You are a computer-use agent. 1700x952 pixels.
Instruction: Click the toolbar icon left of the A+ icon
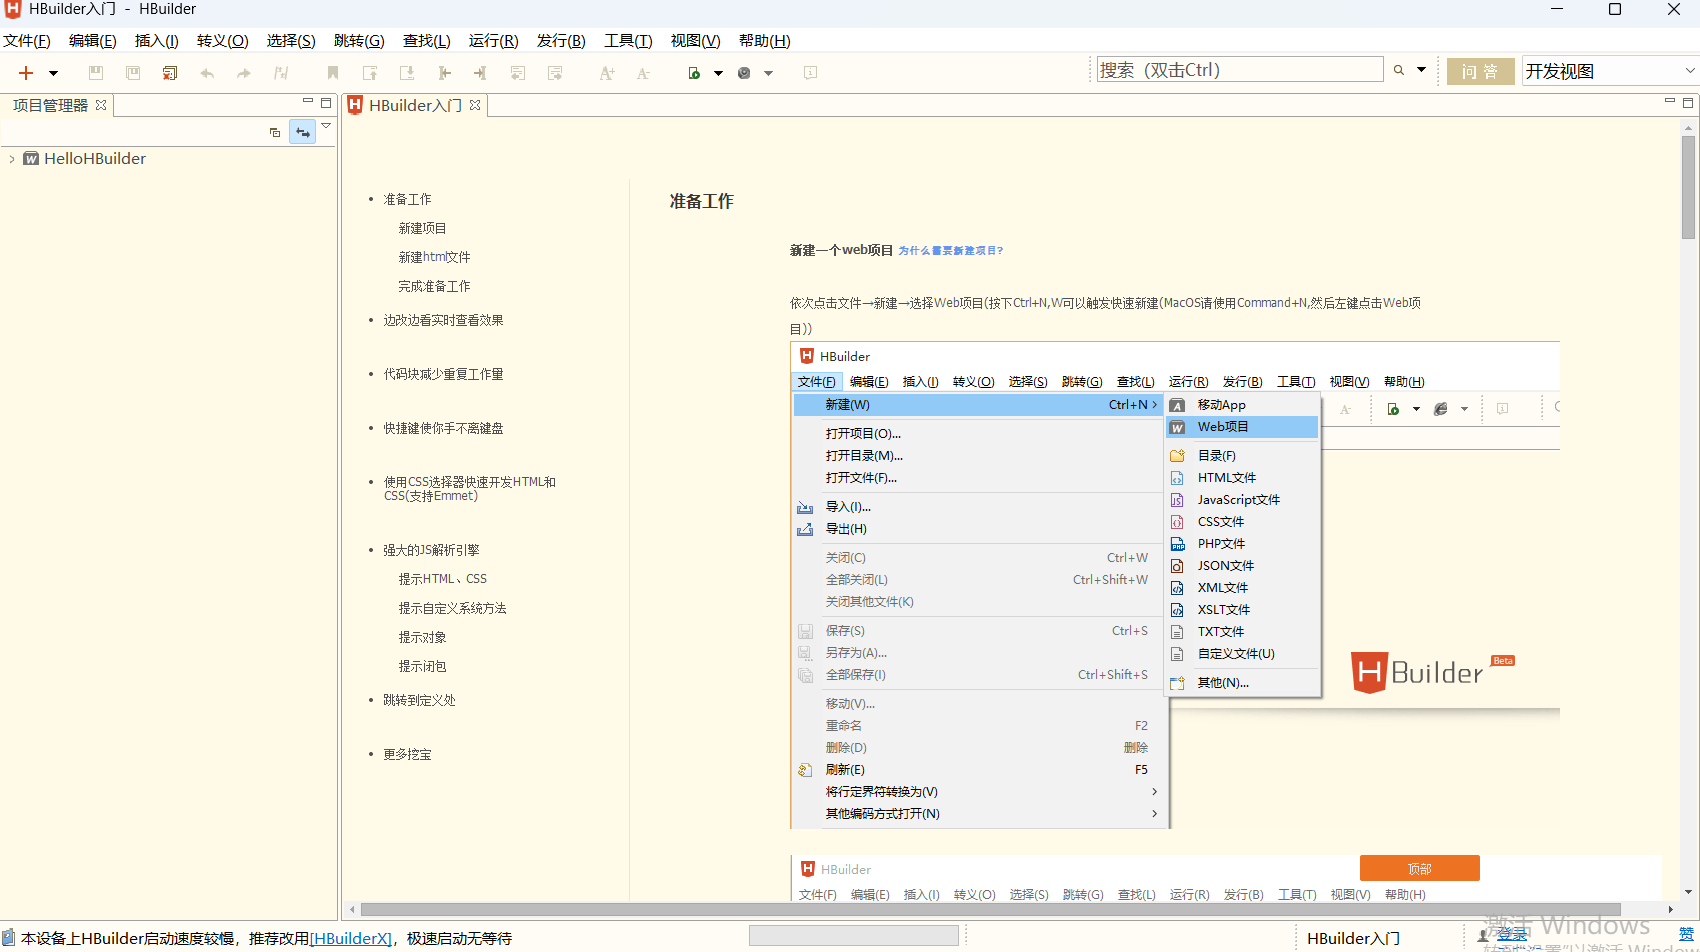[x=555, y=73]
